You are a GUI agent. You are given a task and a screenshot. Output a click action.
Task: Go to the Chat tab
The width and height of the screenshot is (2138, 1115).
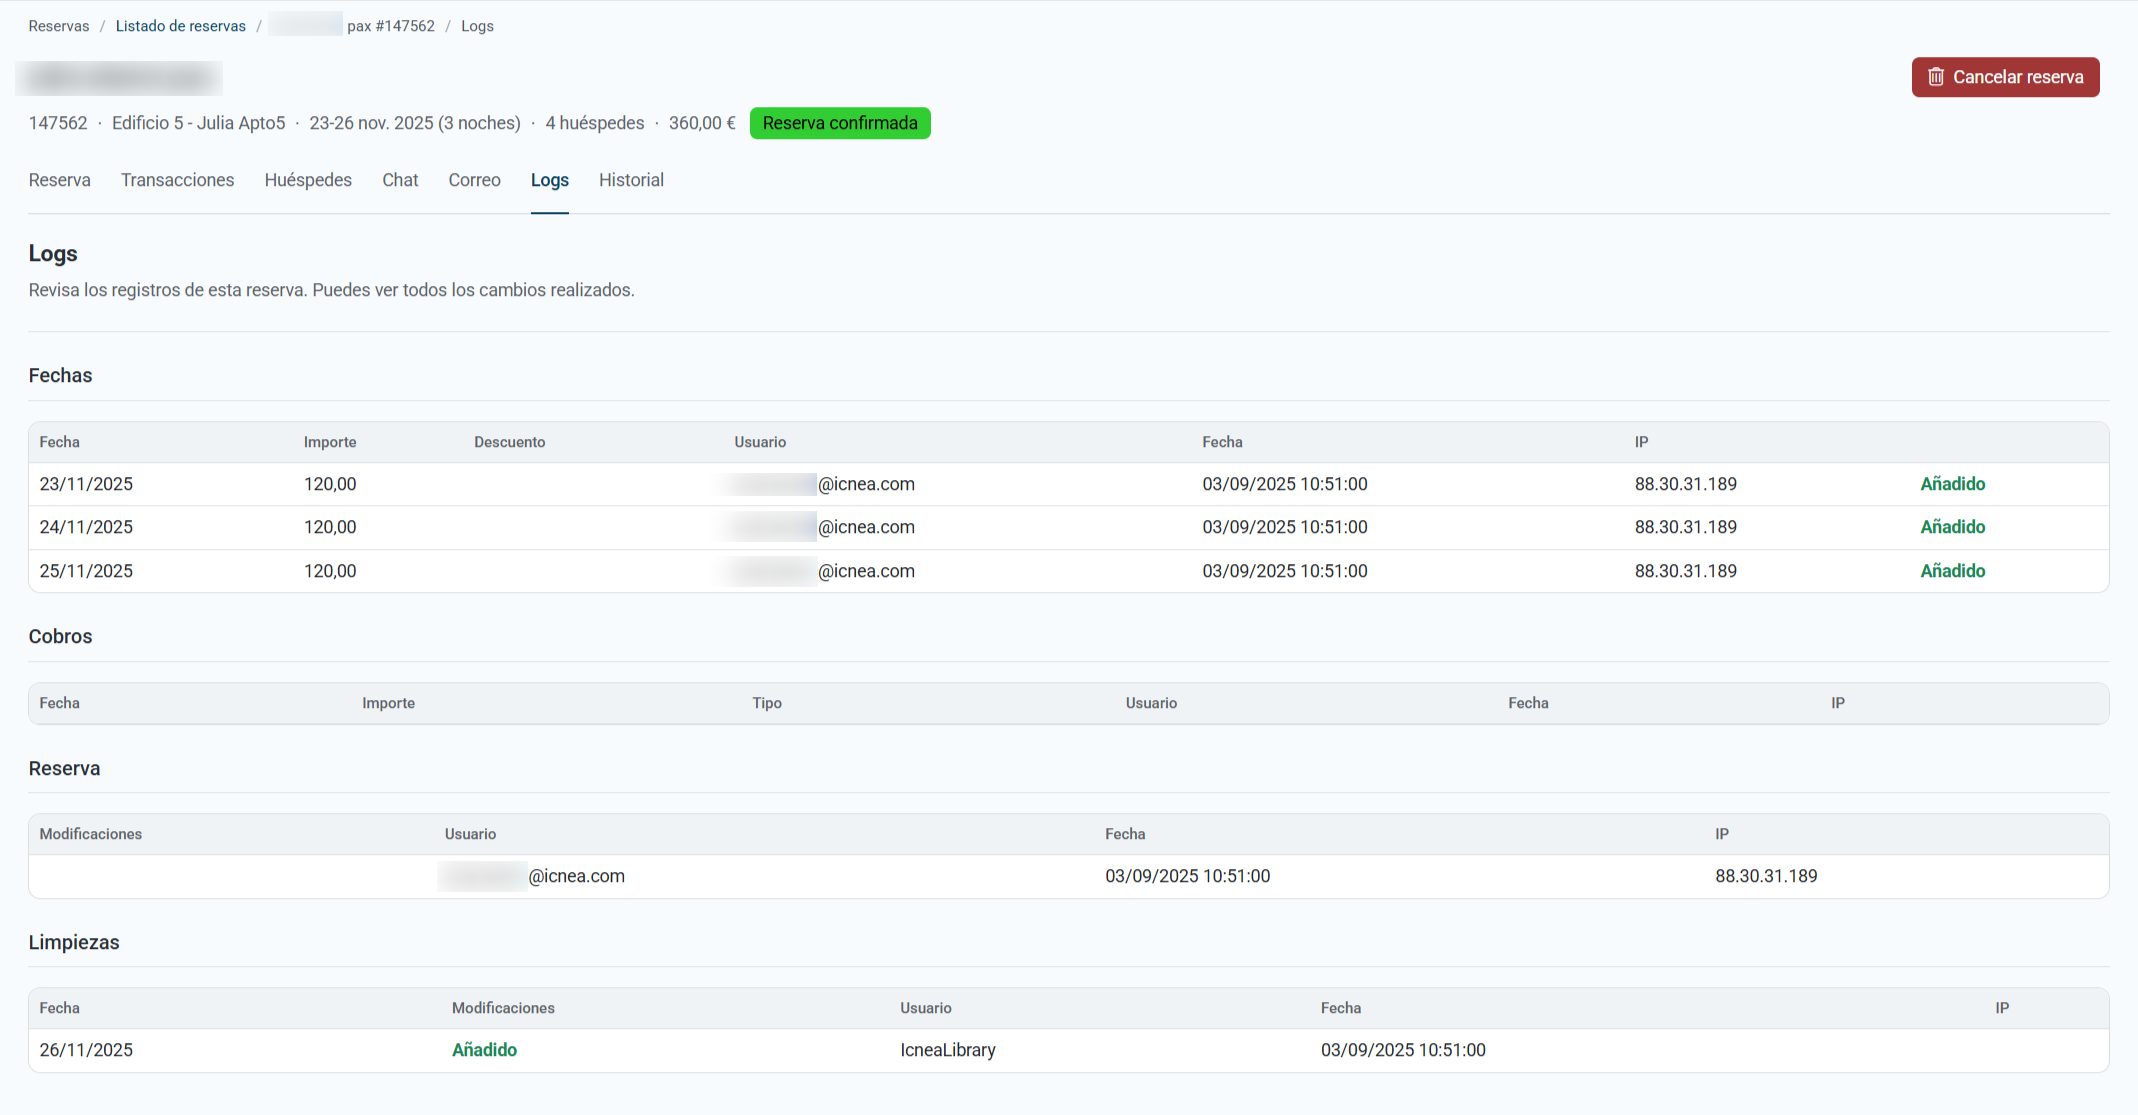pos(400,180)
